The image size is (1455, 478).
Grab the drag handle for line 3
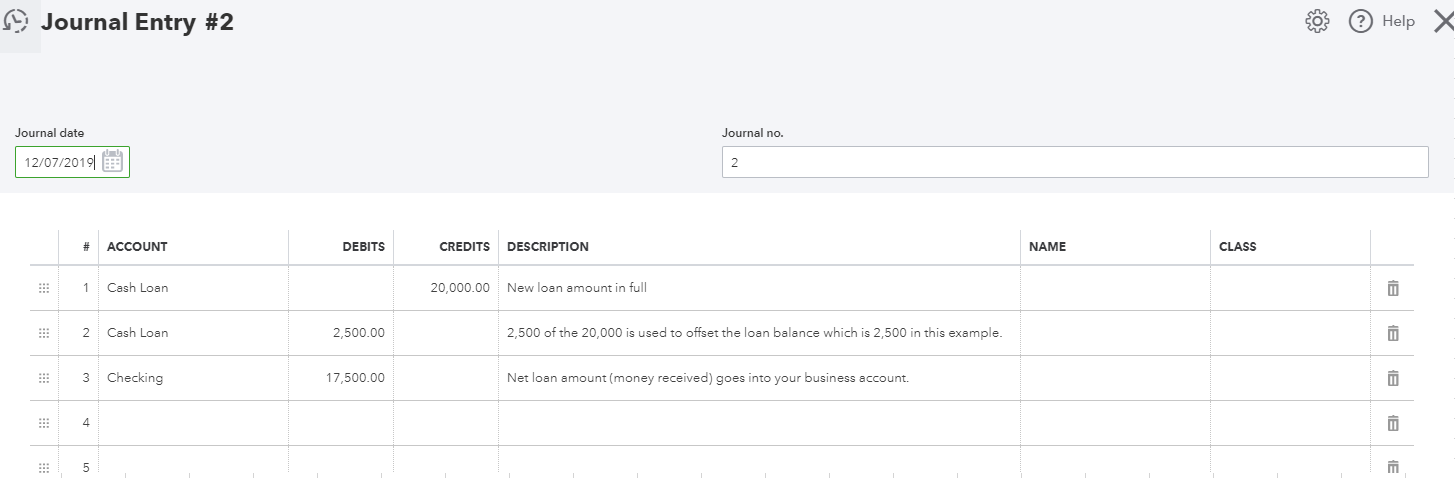[44, 378]
